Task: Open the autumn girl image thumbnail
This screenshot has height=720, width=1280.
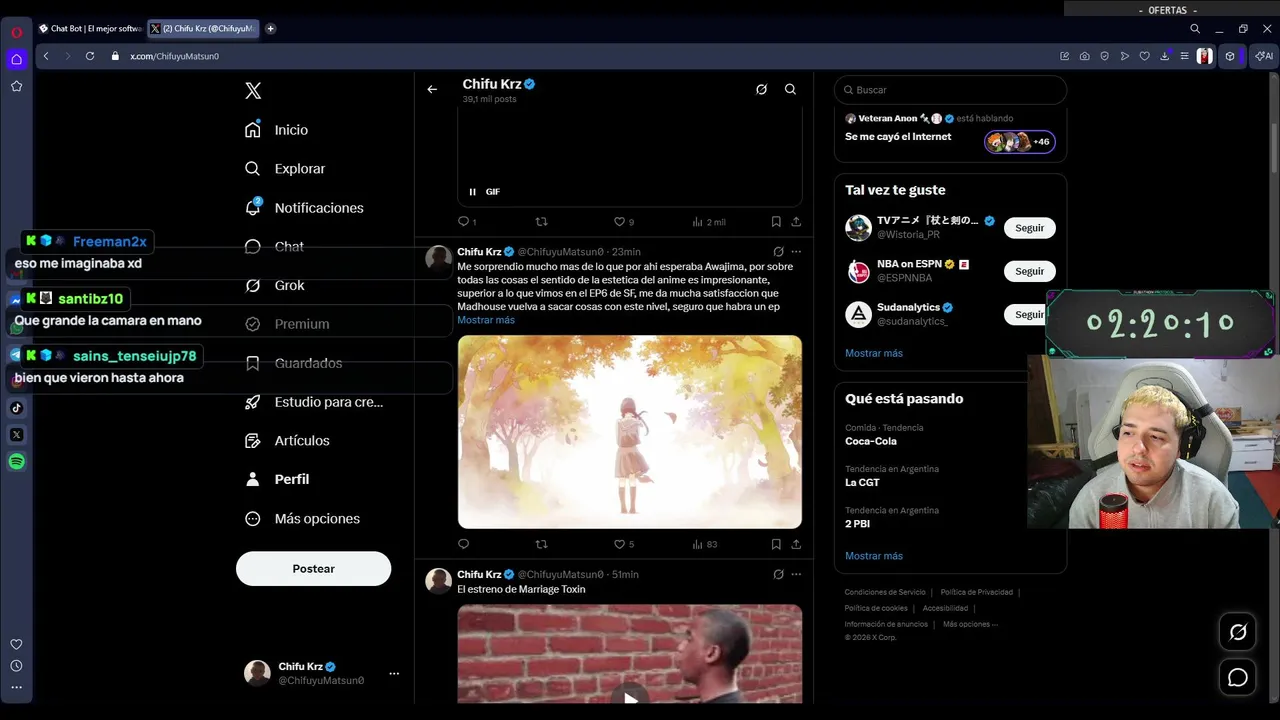Action: pos(630,432)
